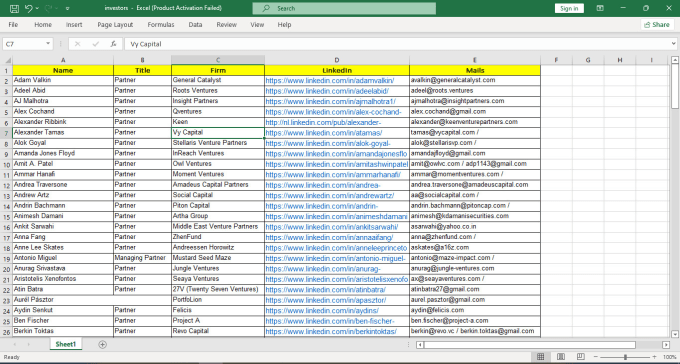Undo the last action
Viewport: 680px width, 364px height.
(x=29, y=8)
